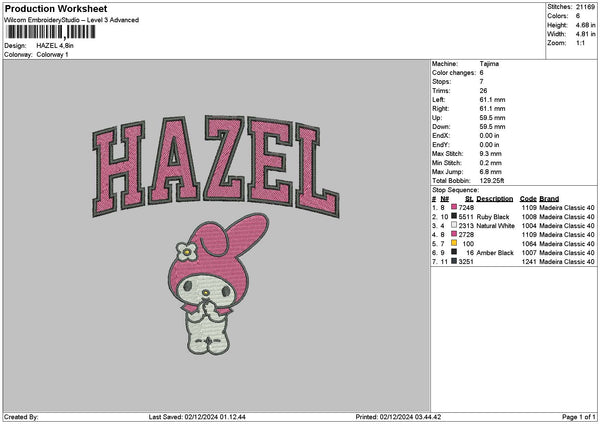Click the Trims value 26
600x424 pixels.
pyautogui.click(x=483, y=91)
